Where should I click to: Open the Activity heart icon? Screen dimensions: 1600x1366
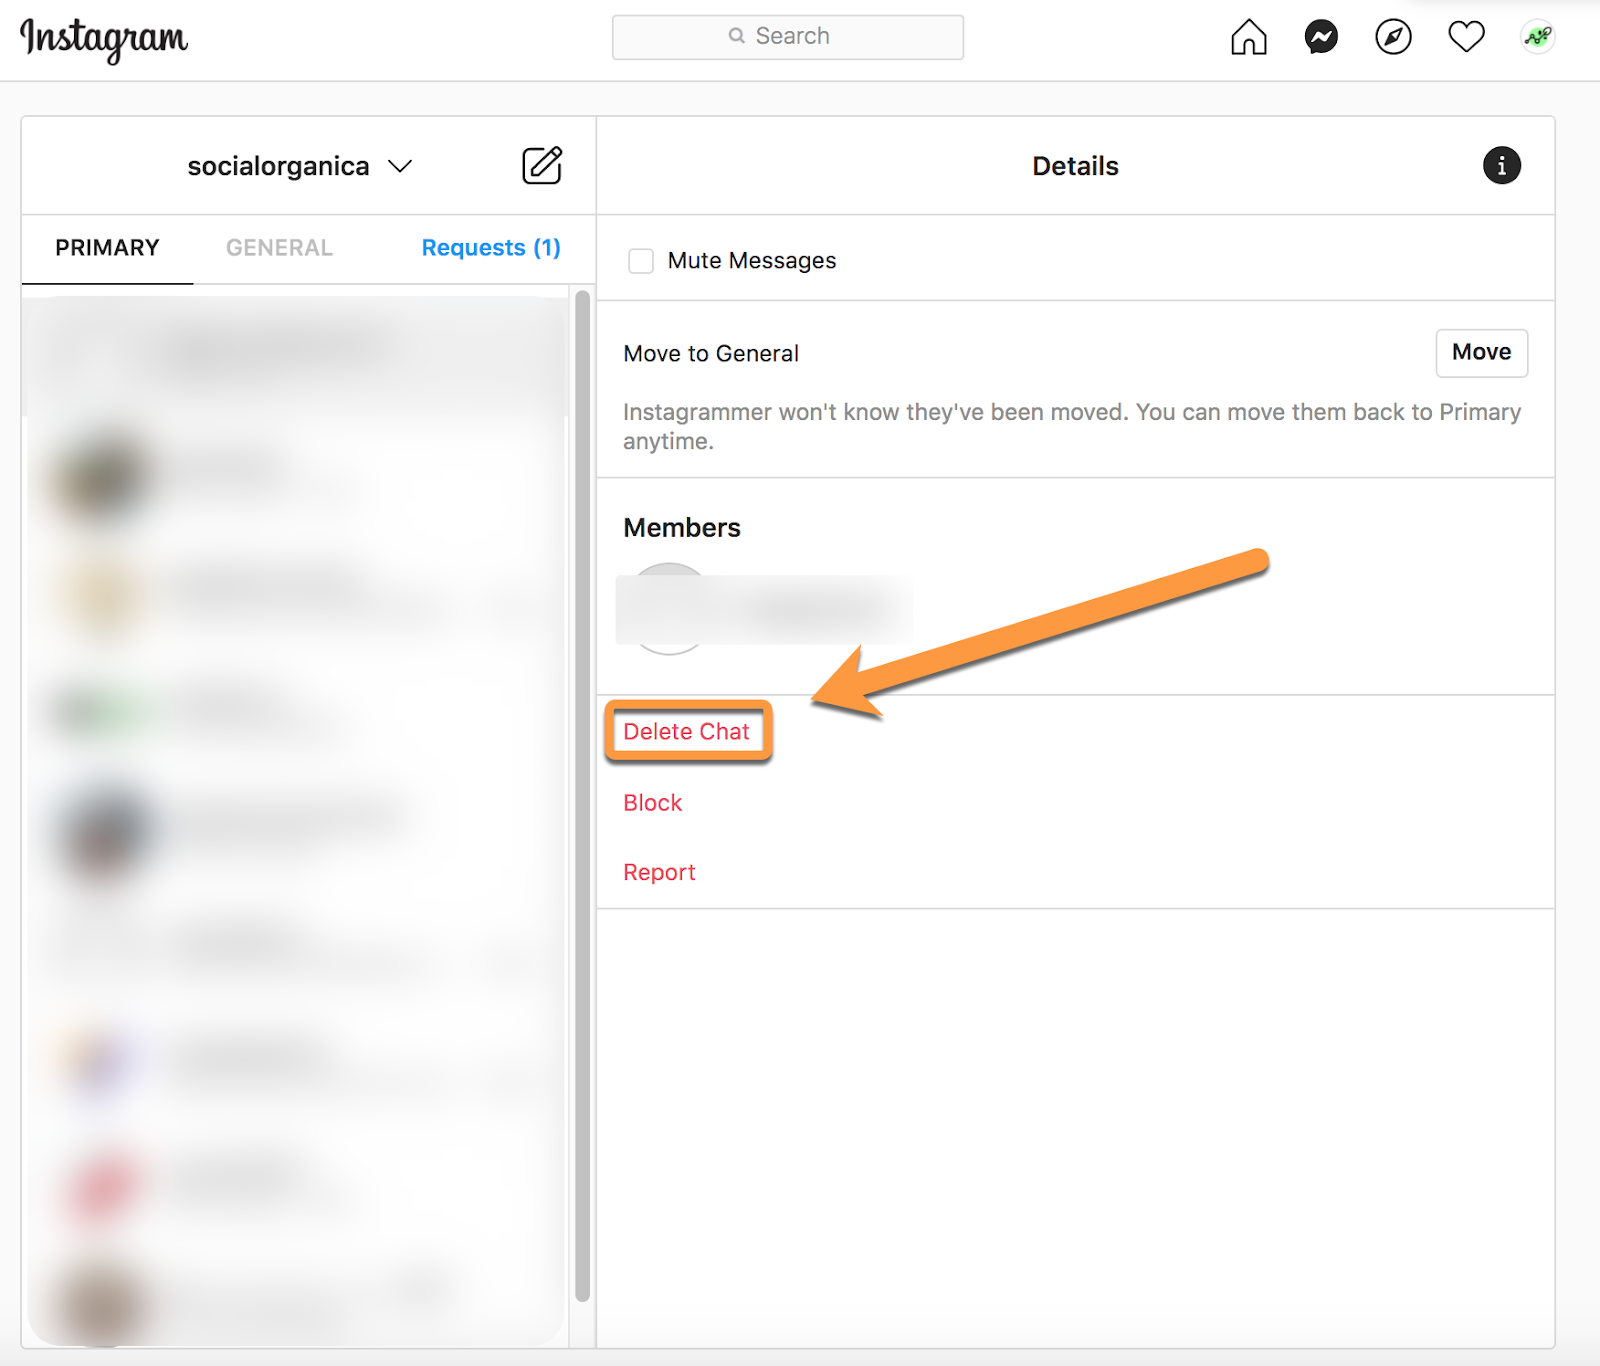[x=1466, y=38]
